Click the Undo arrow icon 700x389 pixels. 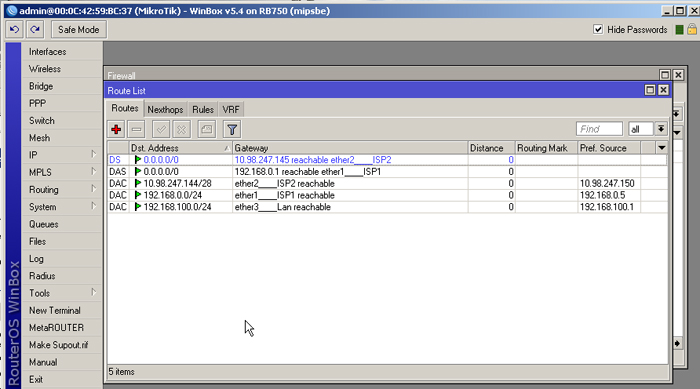[14, 30]
